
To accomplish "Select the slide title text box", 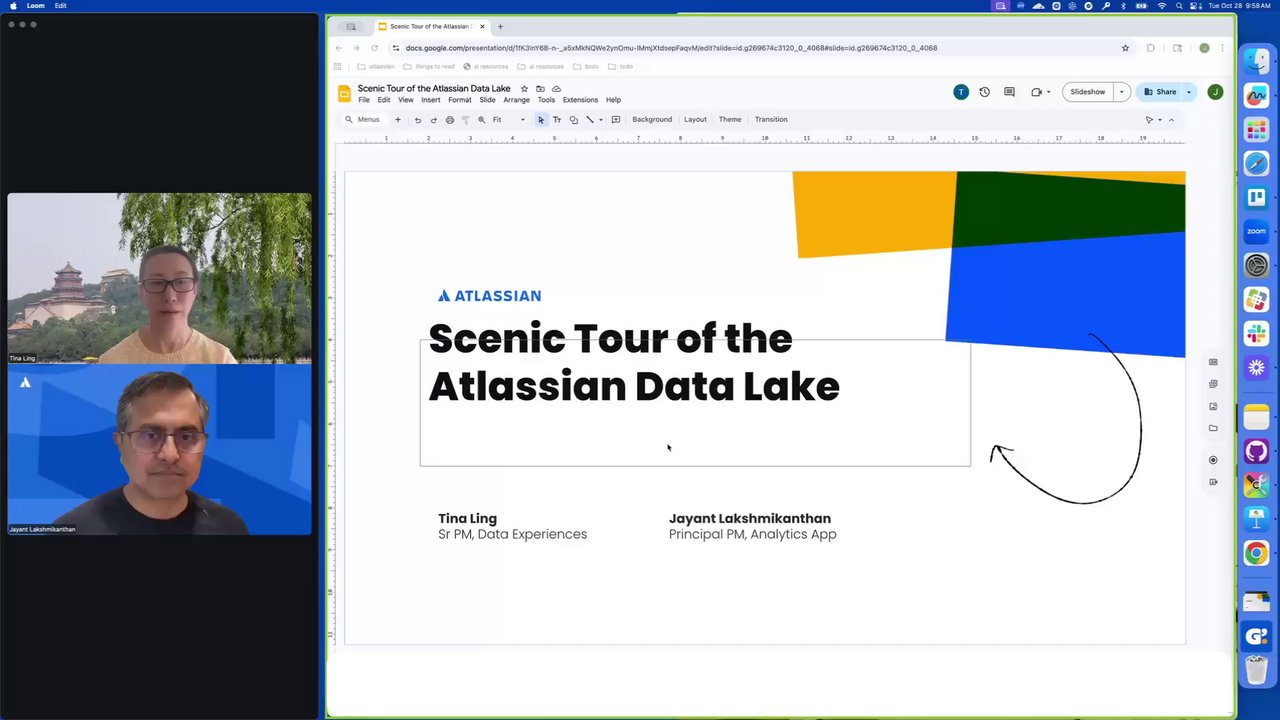I will point(695,403).
